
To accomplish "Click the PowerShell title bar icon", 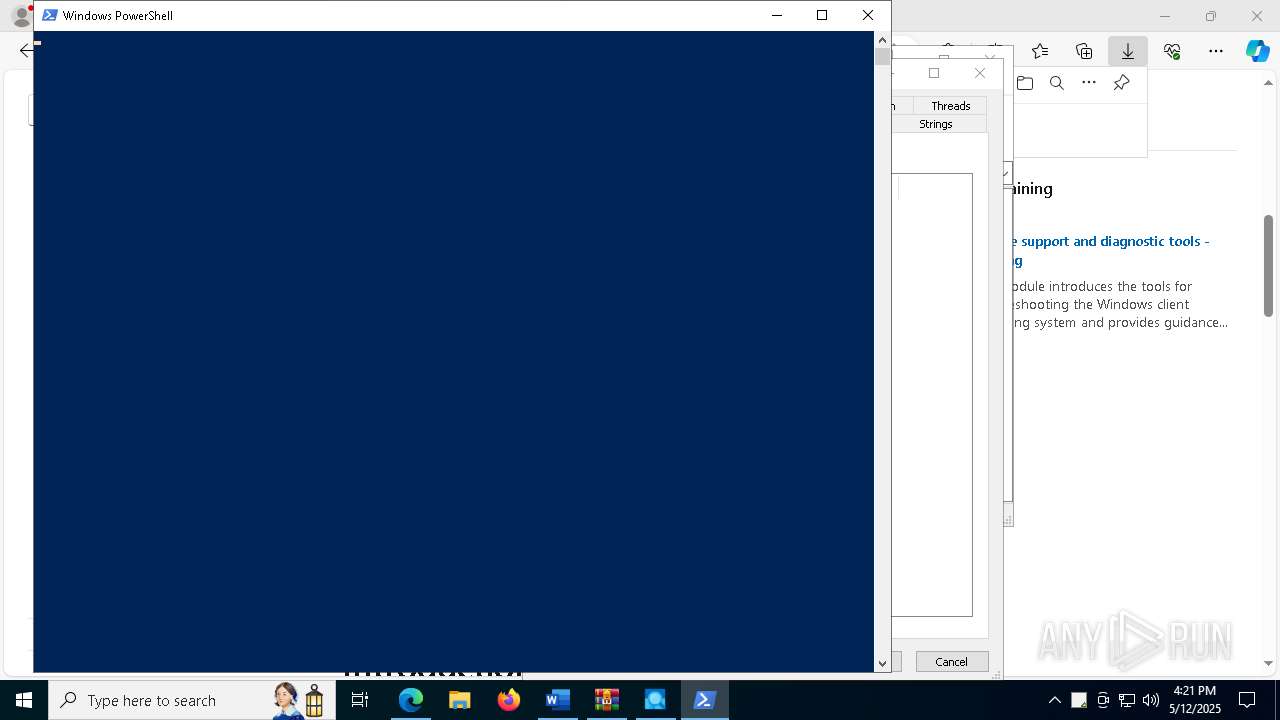I will coord(49,15).
